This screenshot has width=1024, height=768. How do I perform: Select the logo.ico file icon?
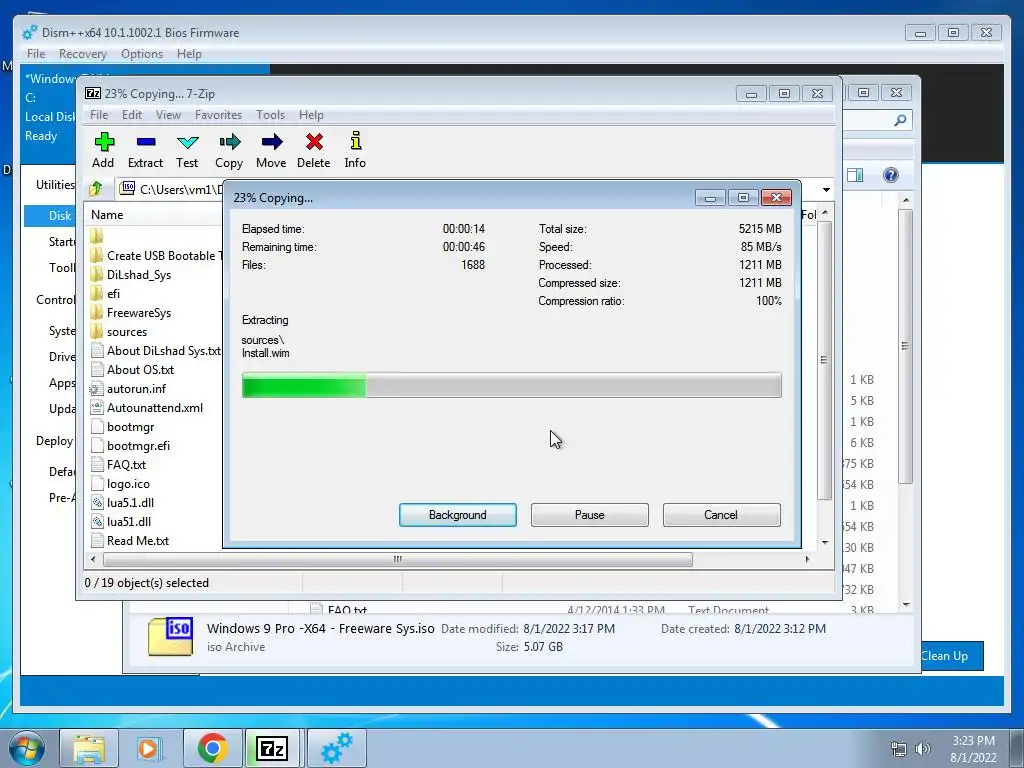pos(97,484)
